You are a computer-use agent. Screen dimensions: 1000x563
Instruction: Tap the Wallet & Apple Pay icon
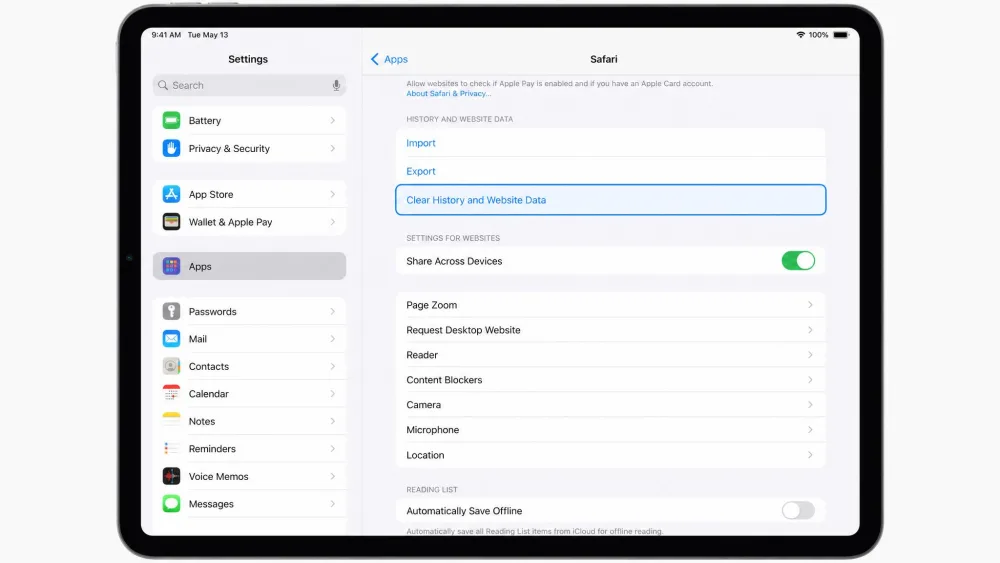(x=171, y=222)
